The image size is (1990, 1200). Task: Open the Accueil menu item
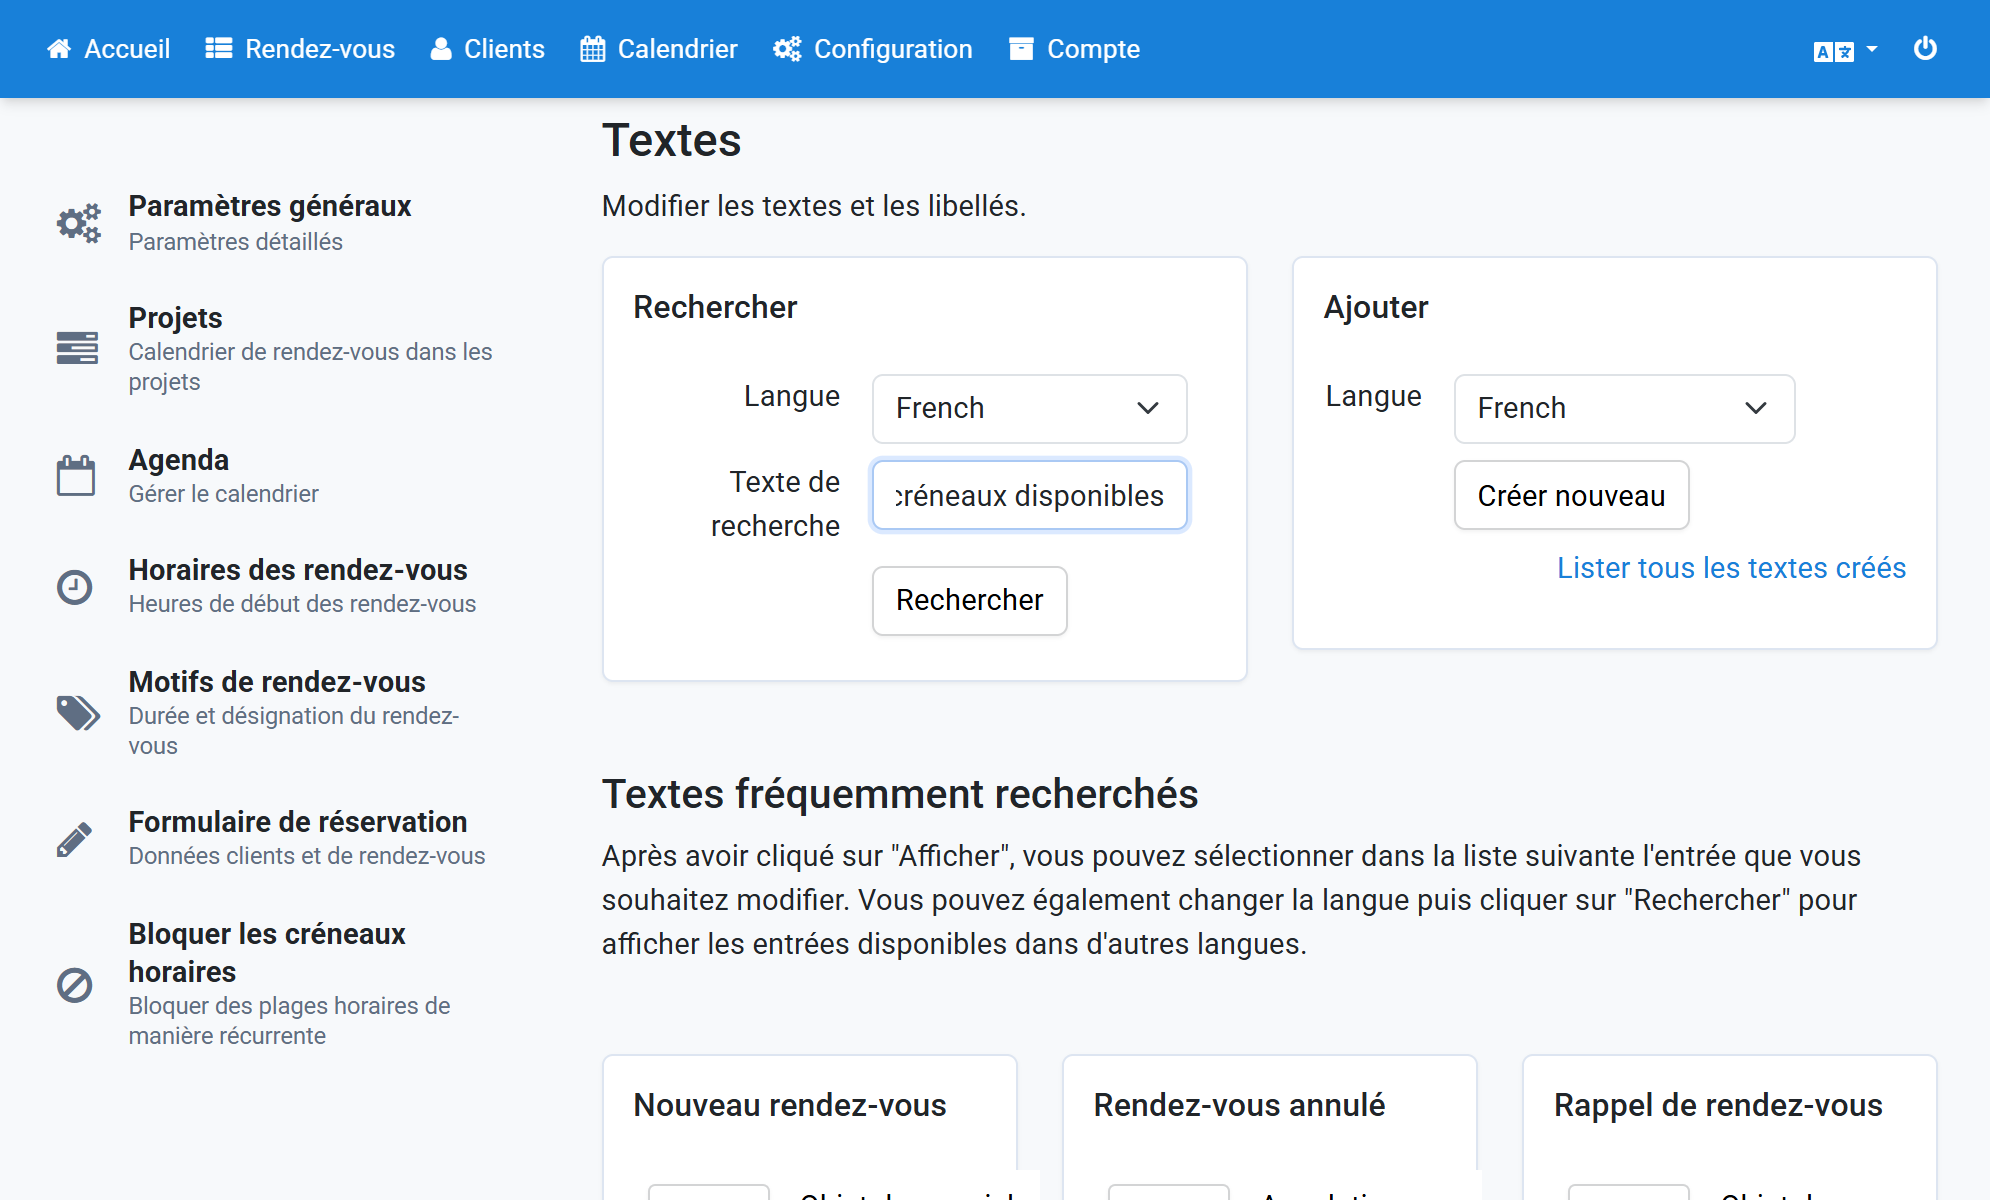coord(109,49)
